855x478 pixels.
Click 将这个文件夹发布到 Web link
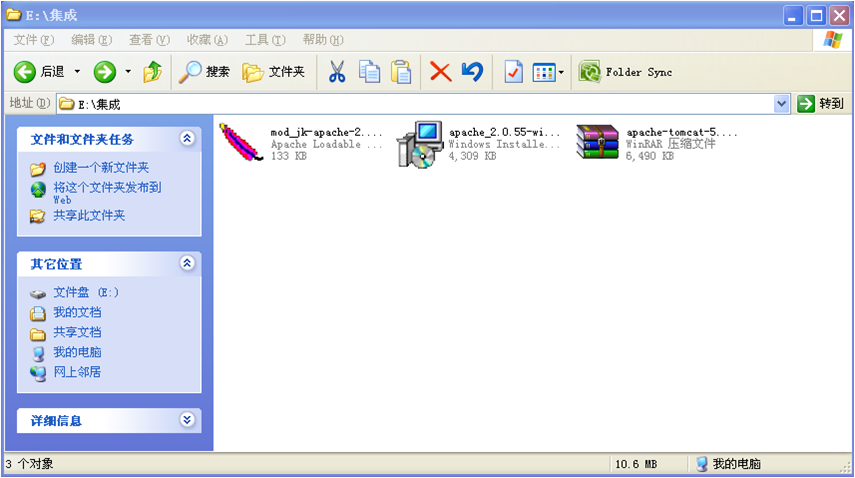pyautogui.click(x=107, y=193)
